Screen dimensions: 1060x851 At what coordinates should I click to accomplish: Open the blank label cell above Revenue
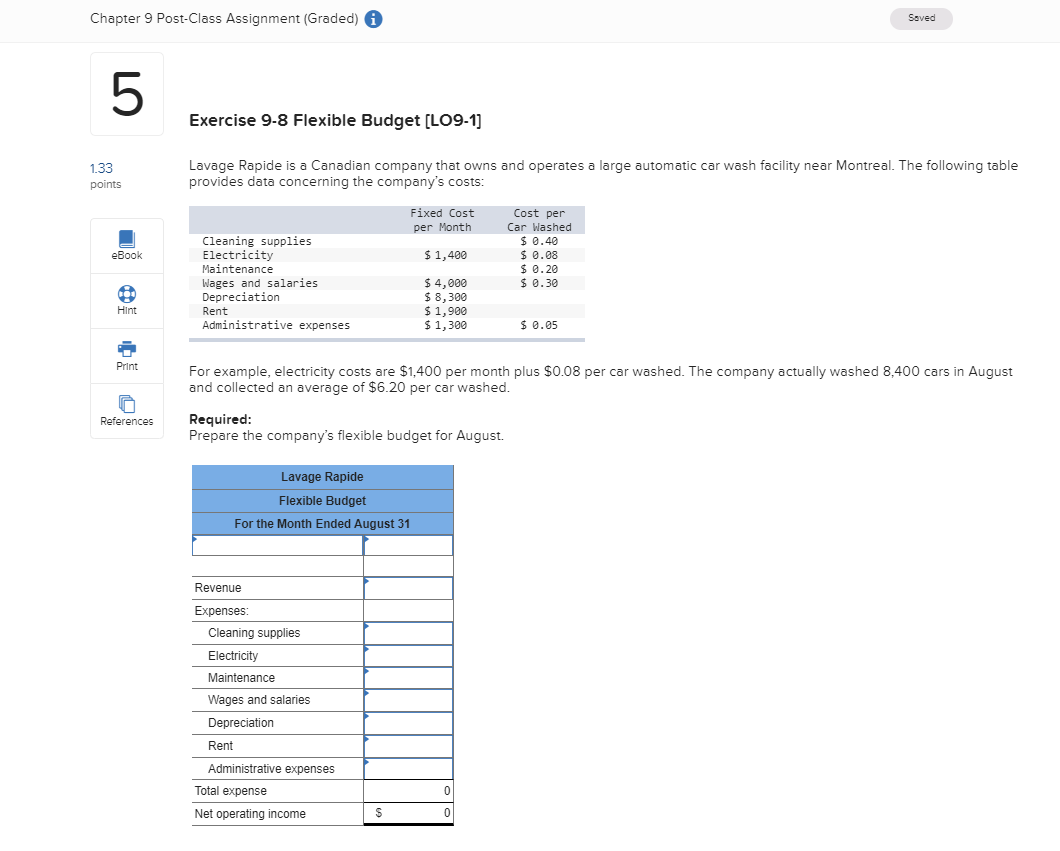[278, 545]
